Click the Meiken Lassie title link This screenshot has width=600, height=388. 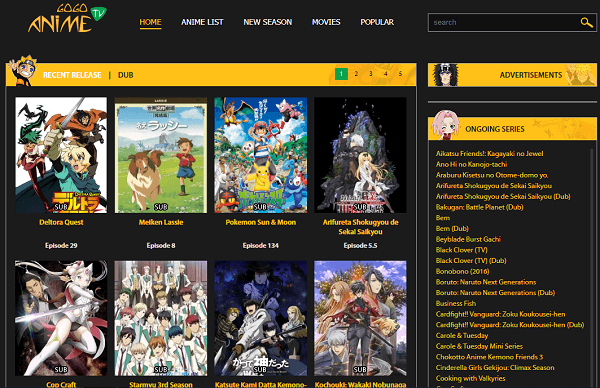(x=161, y=222)
